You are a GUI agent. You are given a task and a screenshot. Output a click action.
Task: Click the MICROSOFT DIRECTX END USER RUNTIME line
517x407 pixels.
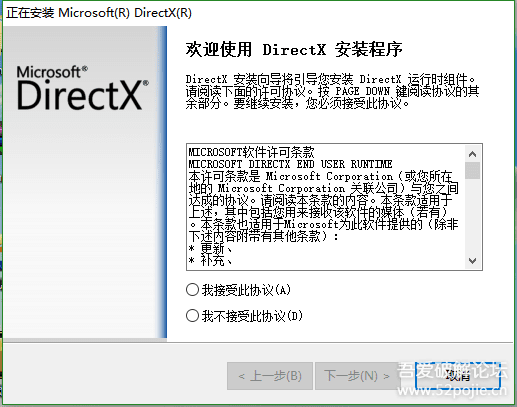(290, 164)
